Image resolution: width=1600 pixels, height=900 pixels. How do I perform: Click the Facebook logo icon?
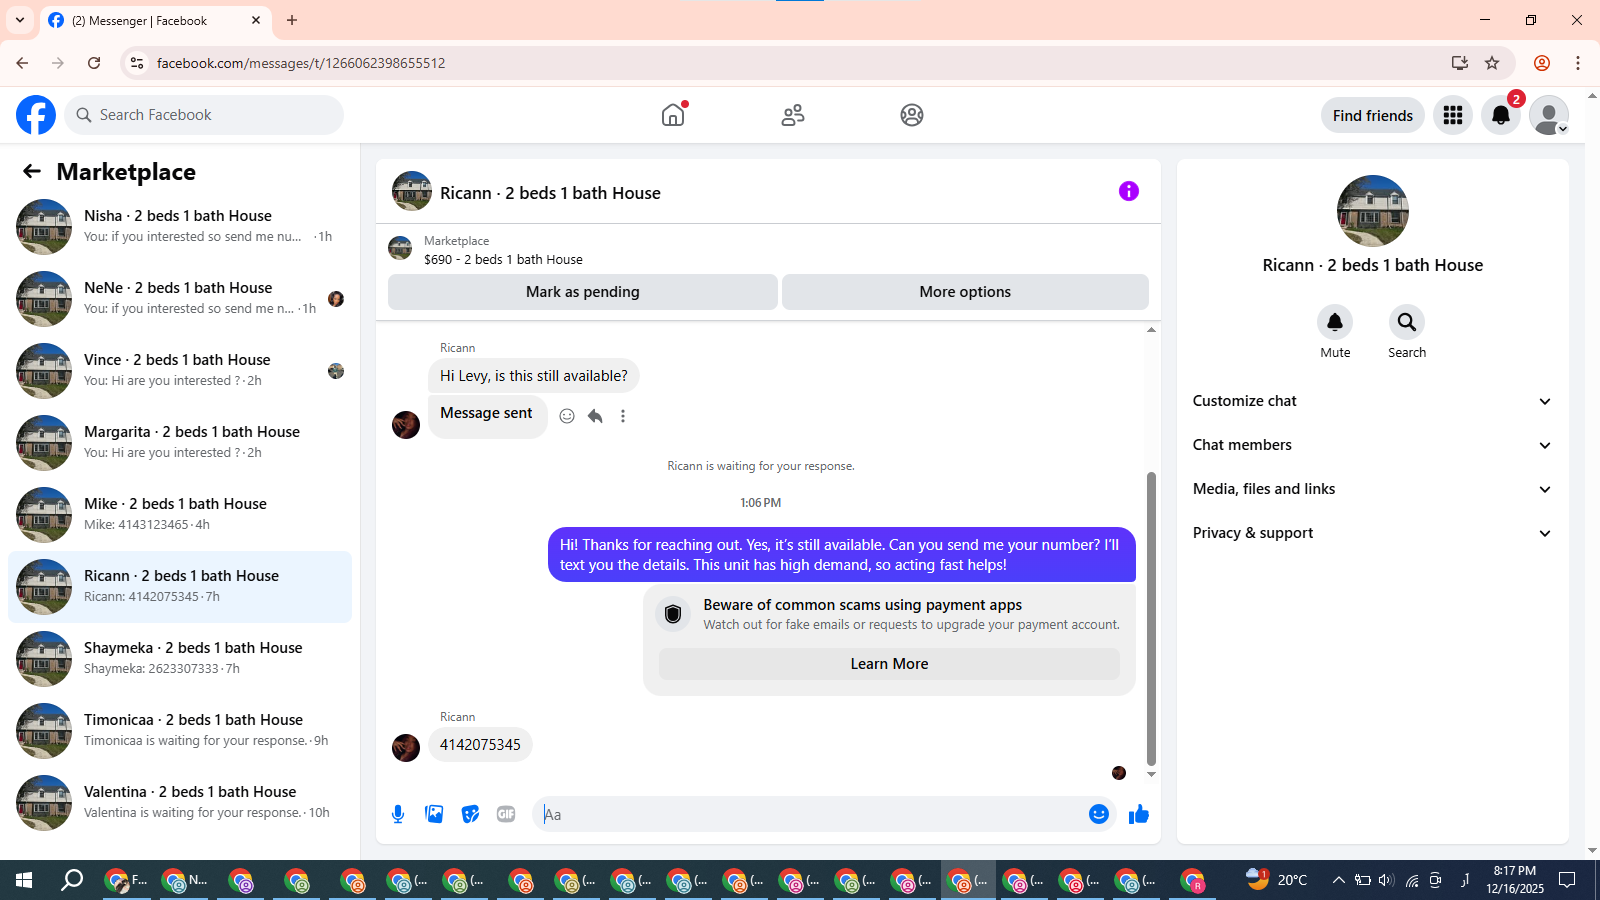click(36, 115)
